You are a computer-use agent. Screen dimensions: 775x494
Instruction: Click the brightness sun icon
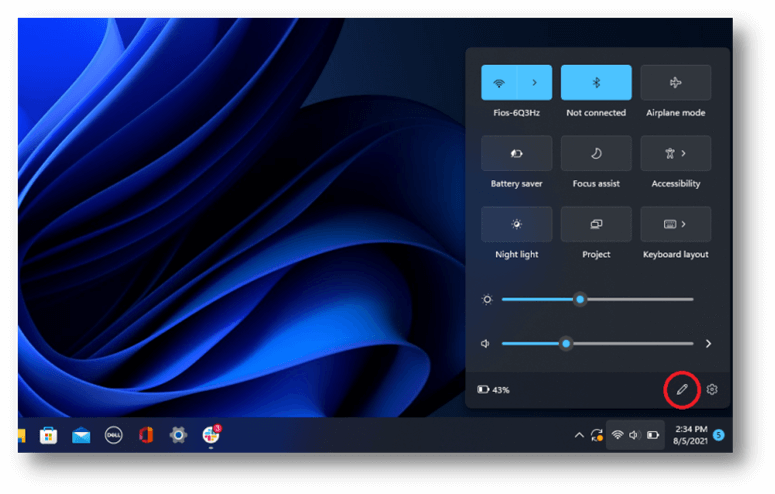pos(487,299)
